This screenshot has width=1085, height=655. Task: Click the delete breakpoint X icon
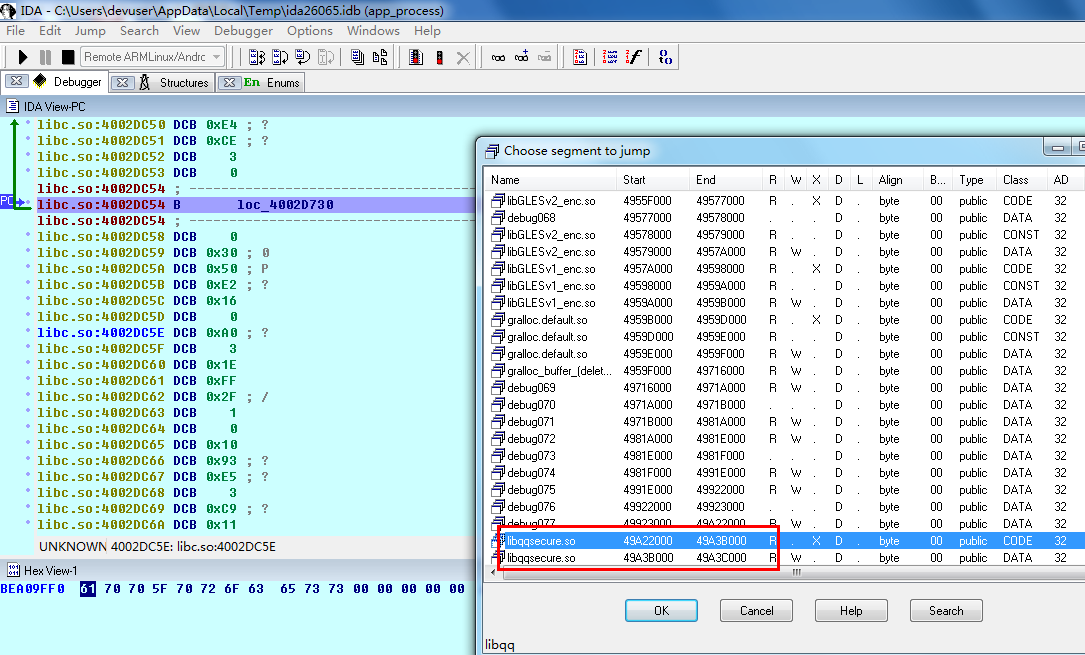pos(463,57)
